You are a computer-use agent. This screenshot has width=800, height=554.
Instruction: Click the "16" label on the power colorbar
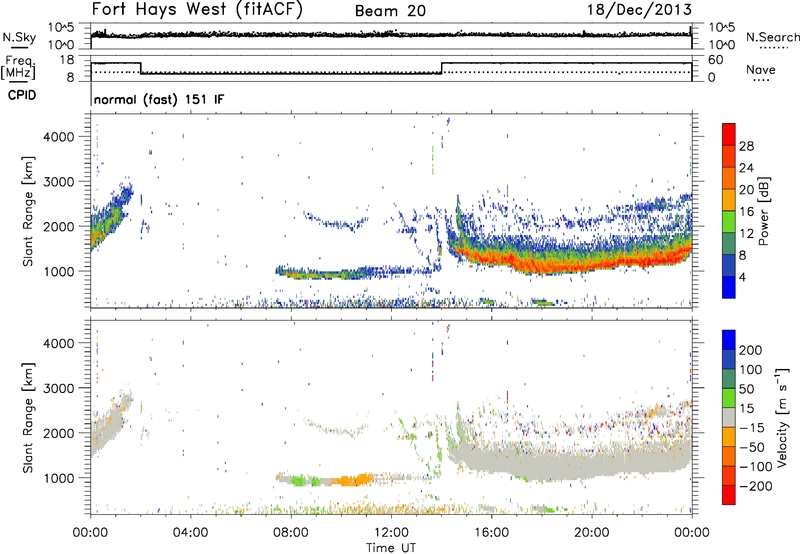tap(746, 212)
